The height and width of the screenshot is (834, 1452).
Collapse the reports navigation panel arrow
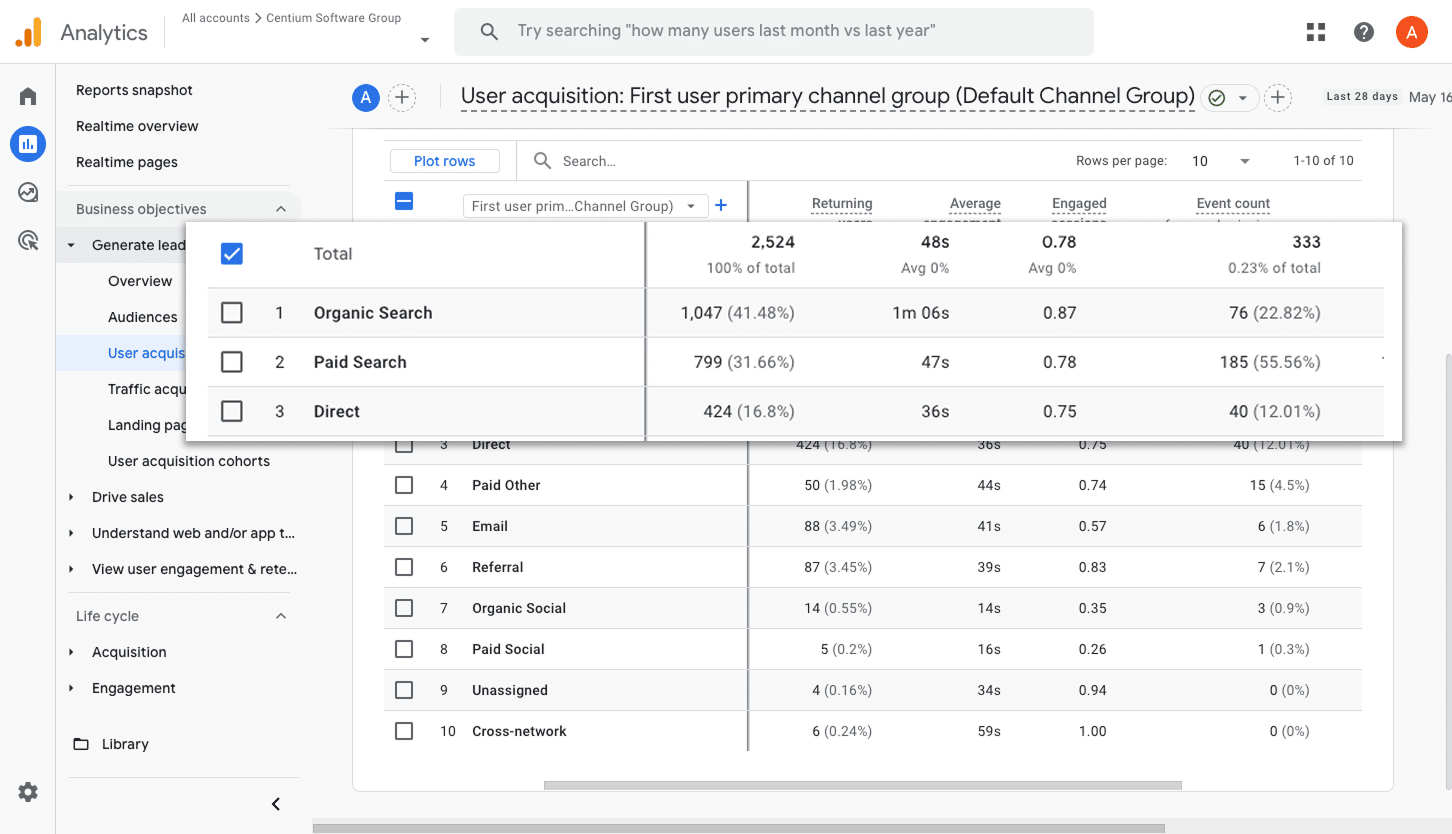tap(276, 804)
